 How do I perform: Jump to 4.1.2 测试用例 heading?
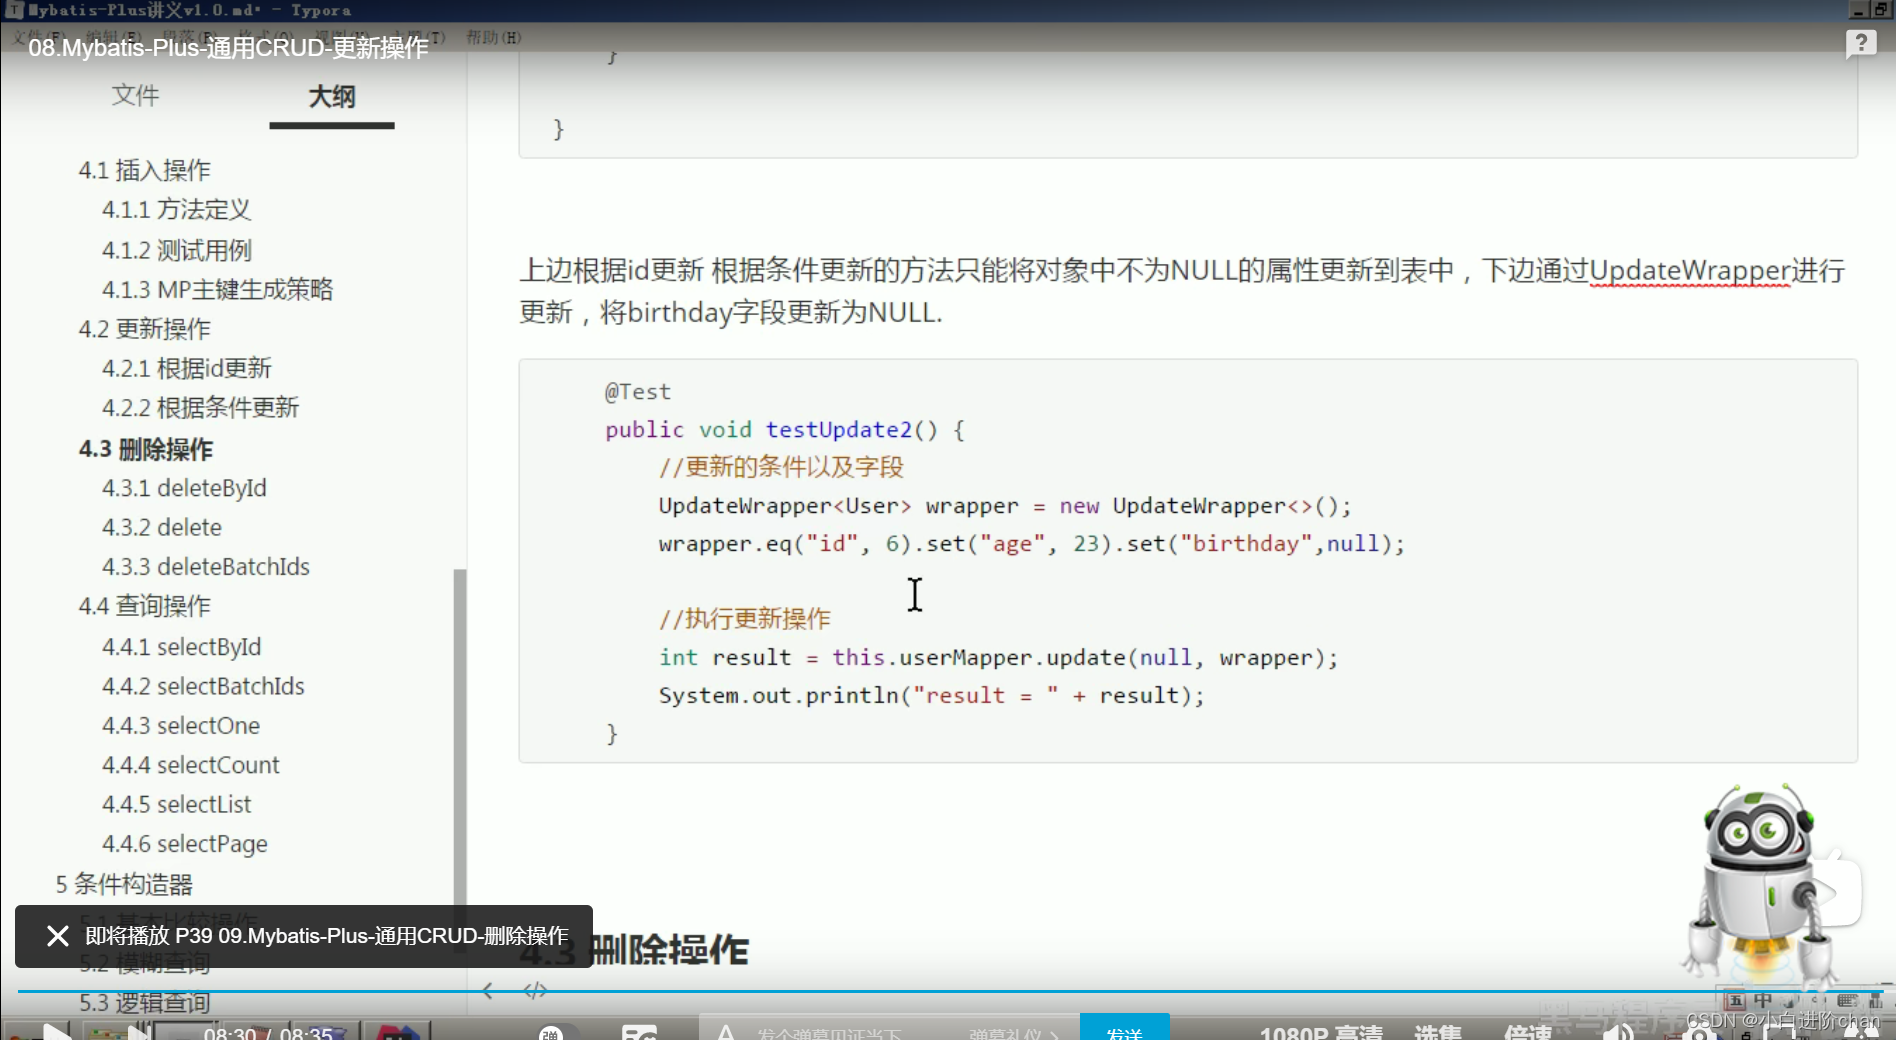tap(176, 250)
